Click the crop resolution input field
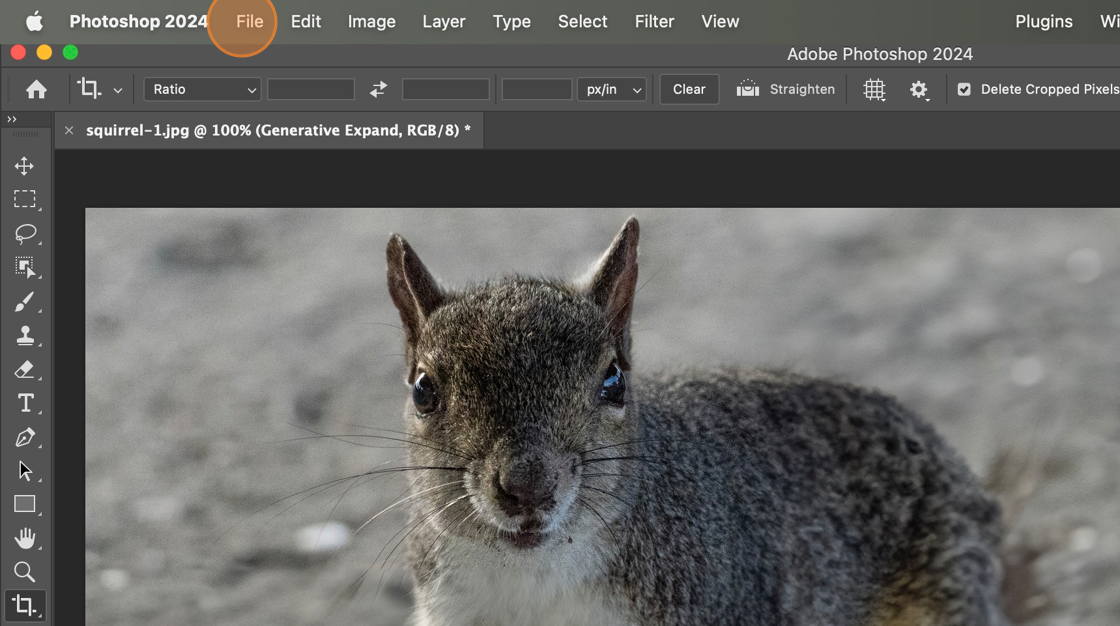This screenshot has height=626, width=1120. pos(537,89)
